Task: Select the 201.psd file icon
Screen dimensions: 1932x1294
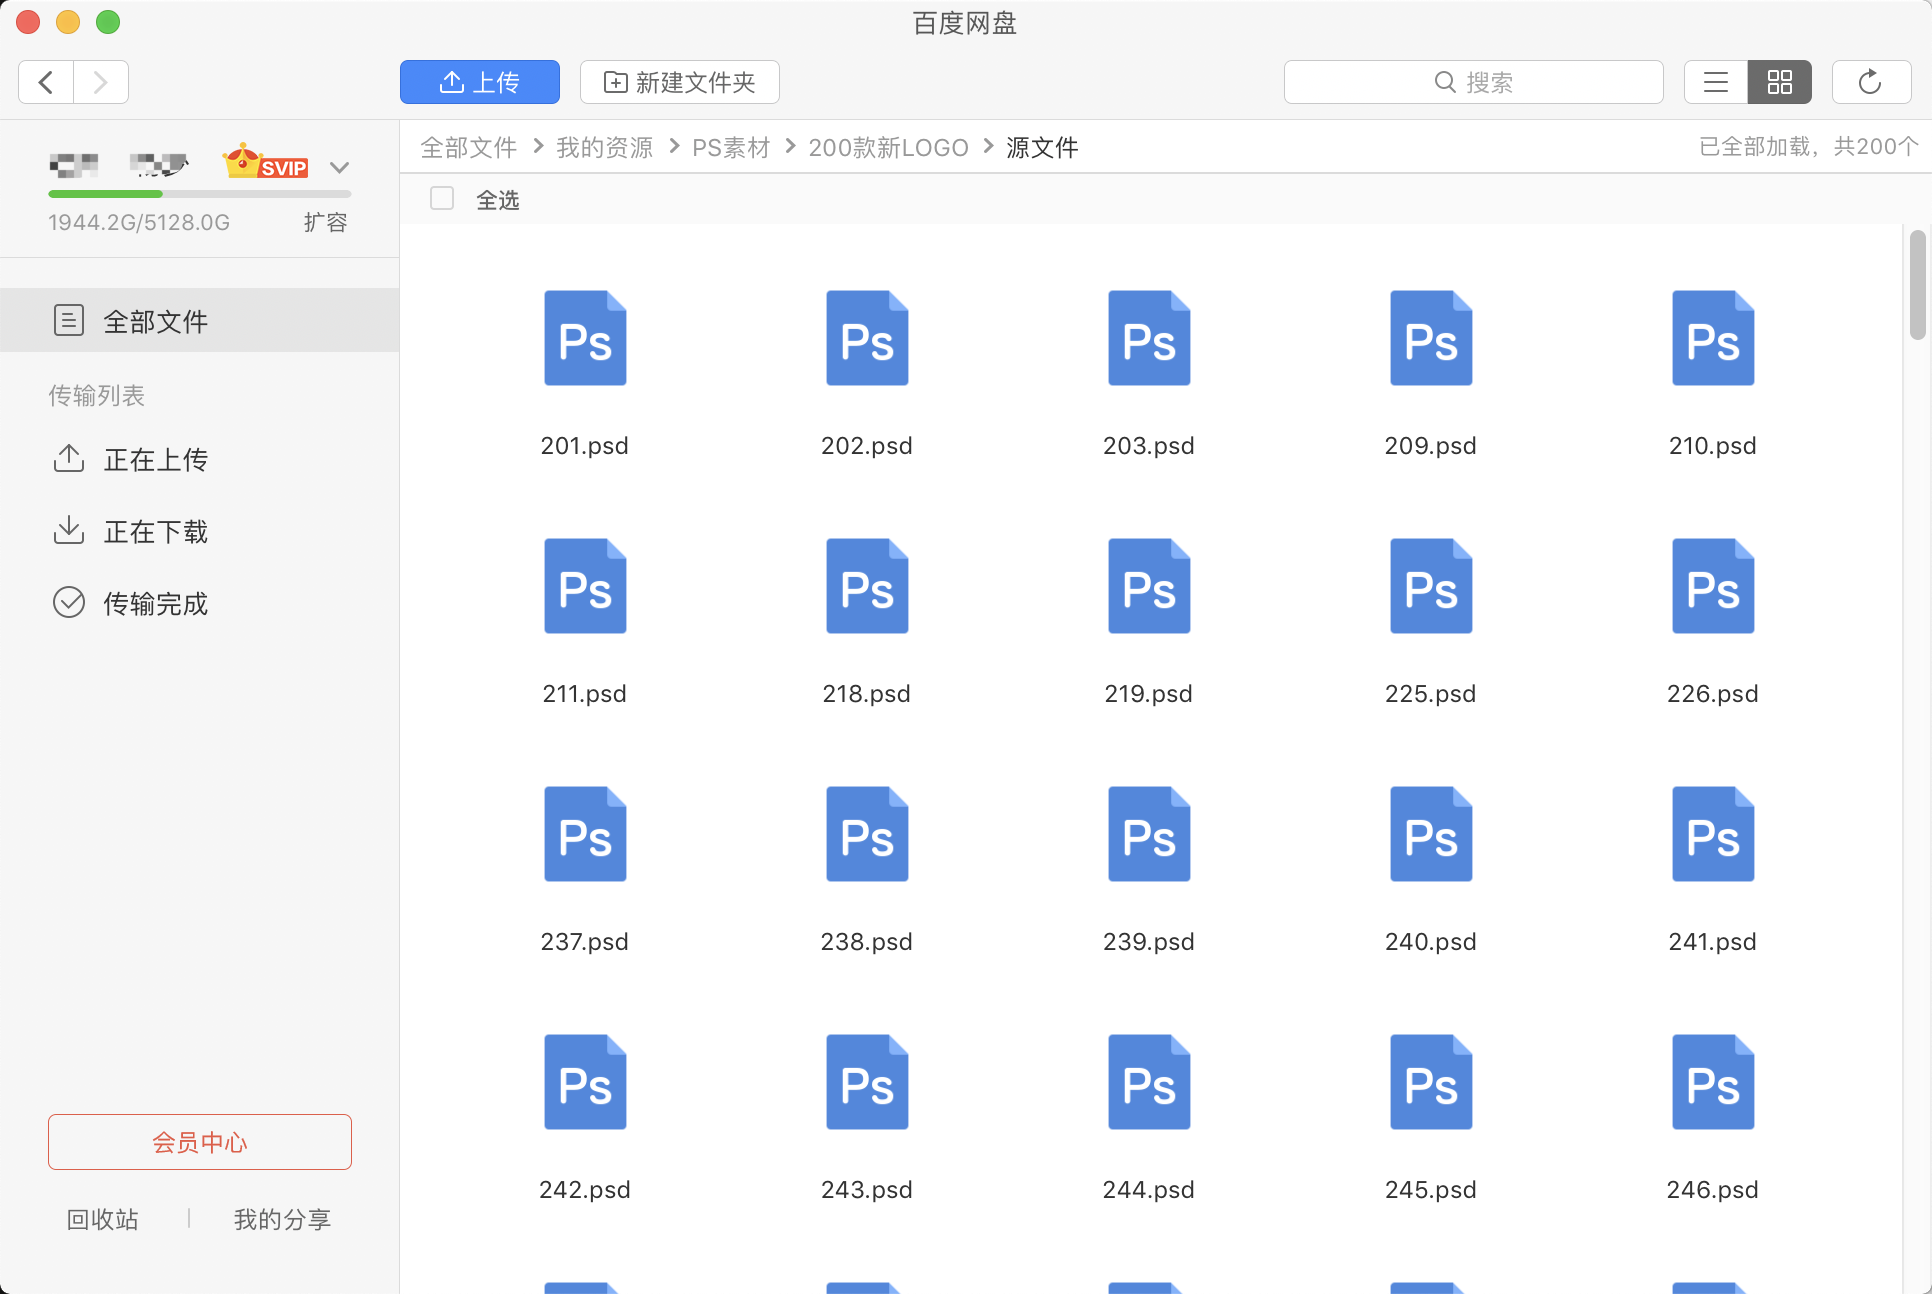Action: pos(585,338)
